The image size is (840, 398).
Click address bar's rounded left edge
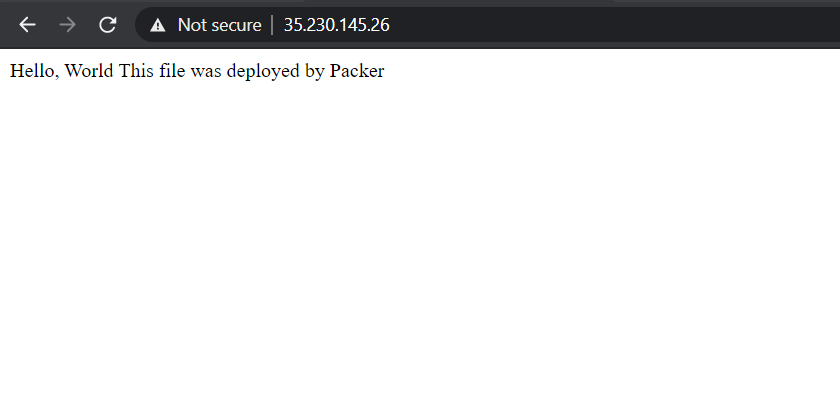pyautogui.click(x=140, y=25)
